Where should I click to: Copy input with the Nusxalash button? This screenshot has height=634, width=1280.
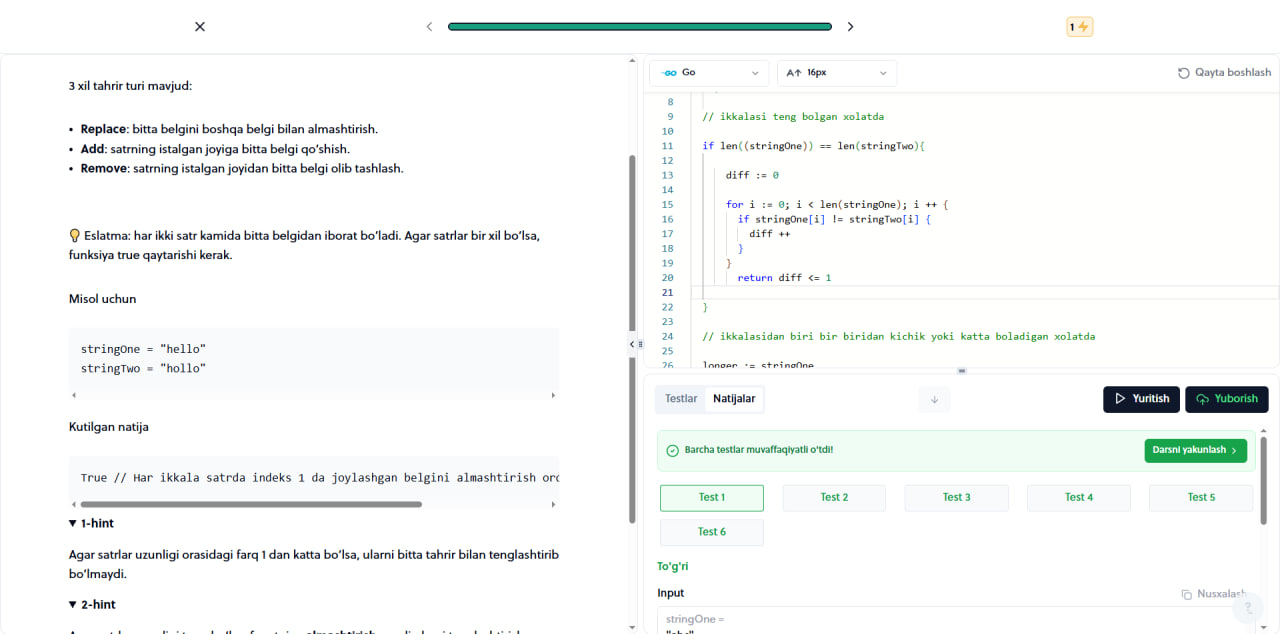coord(1213,594)
